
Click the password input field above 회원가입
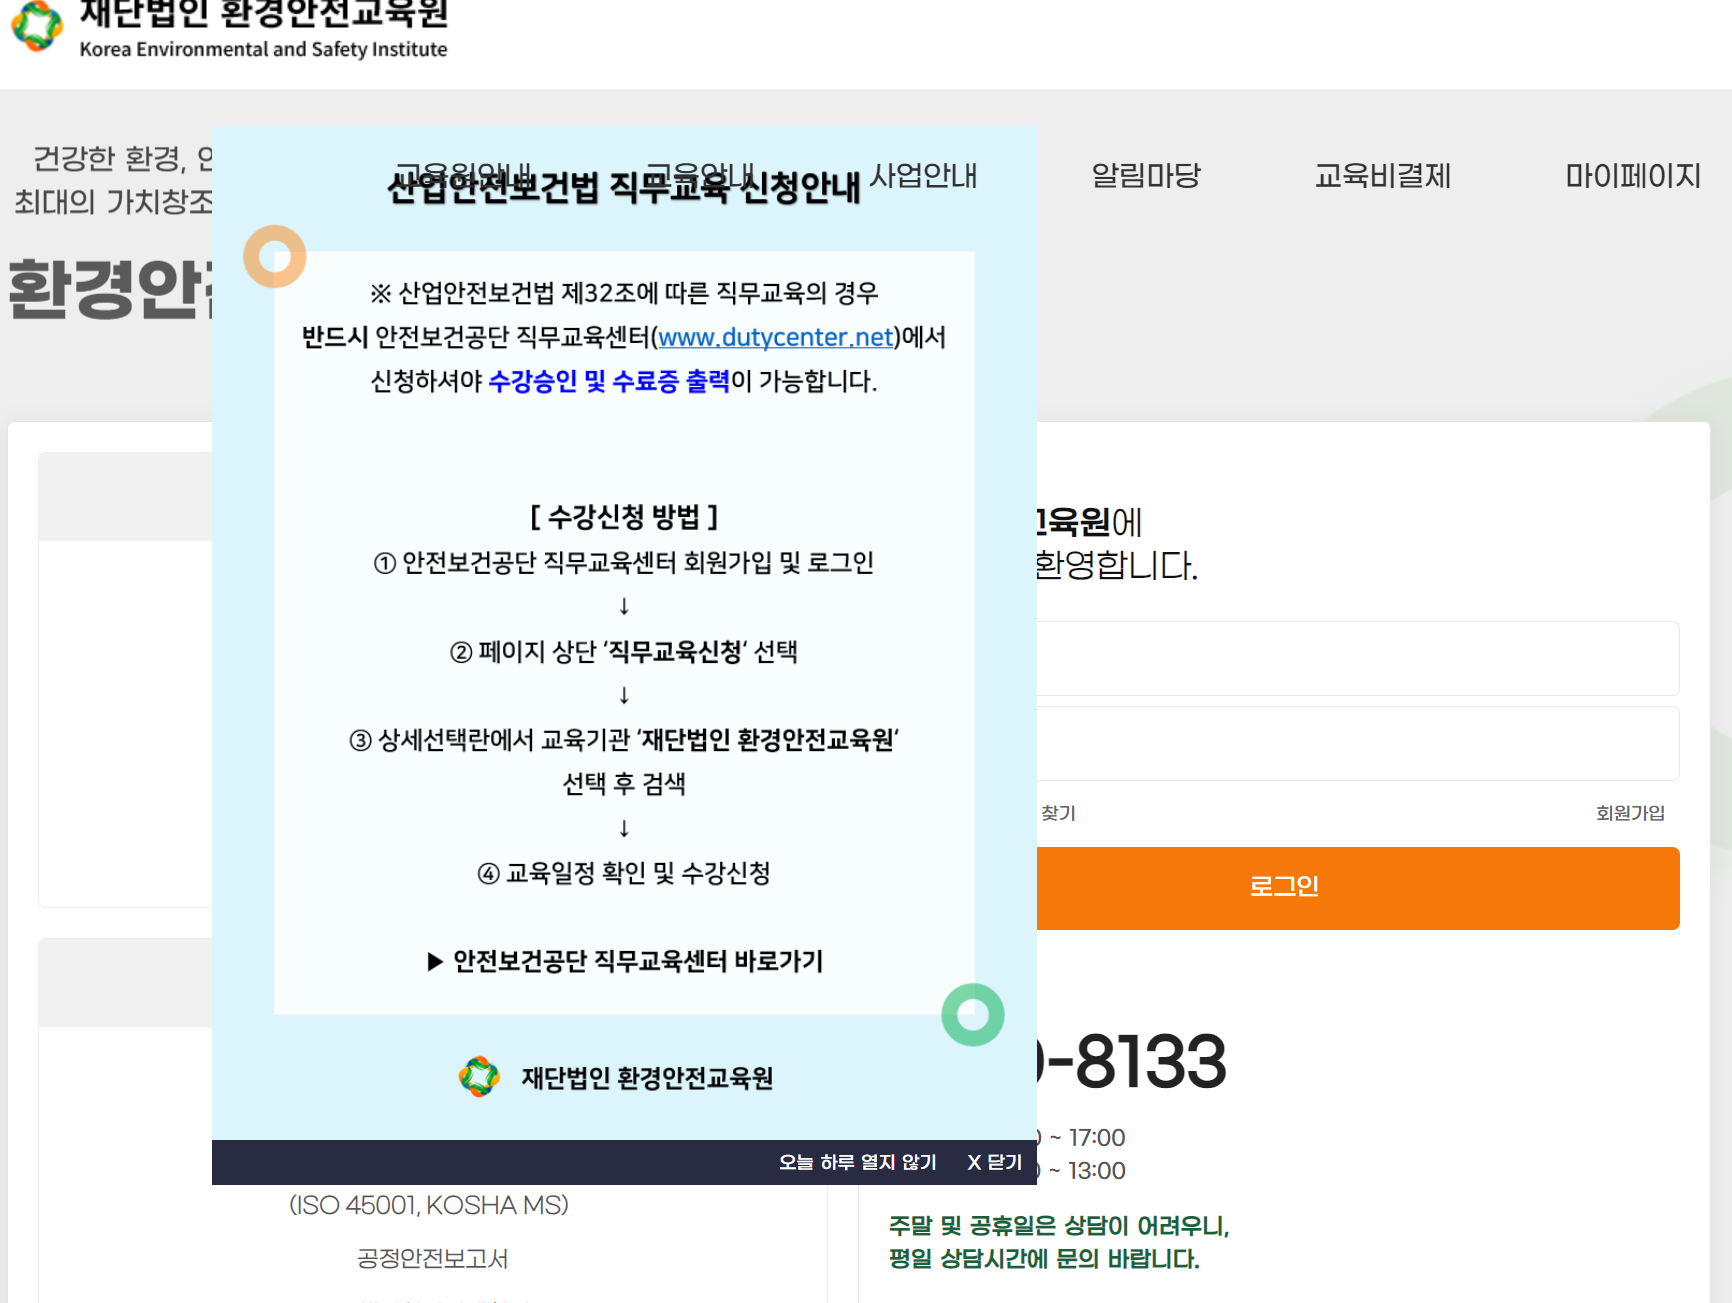coord(1358,743)
